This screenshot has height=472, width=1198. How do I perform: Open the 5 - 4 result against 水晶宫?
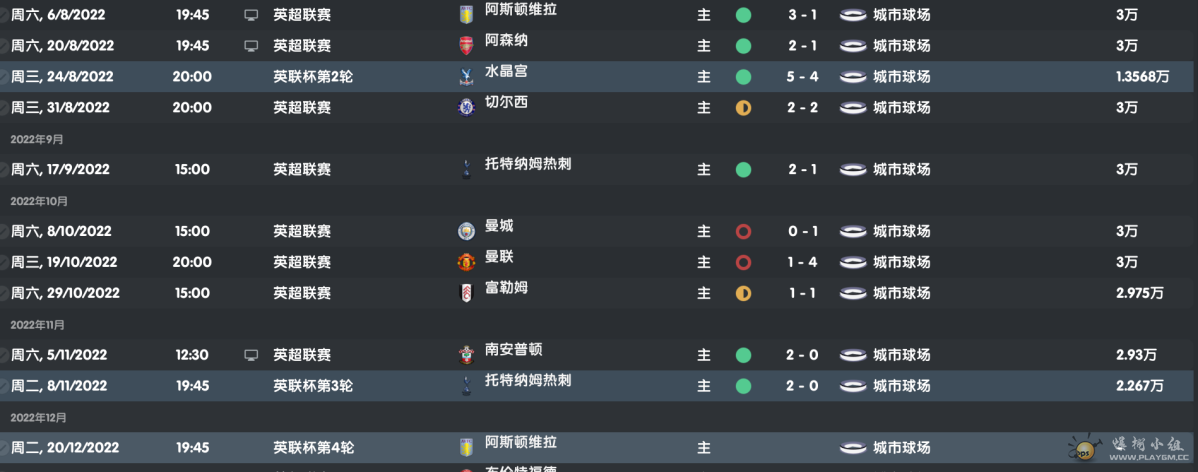803,76
